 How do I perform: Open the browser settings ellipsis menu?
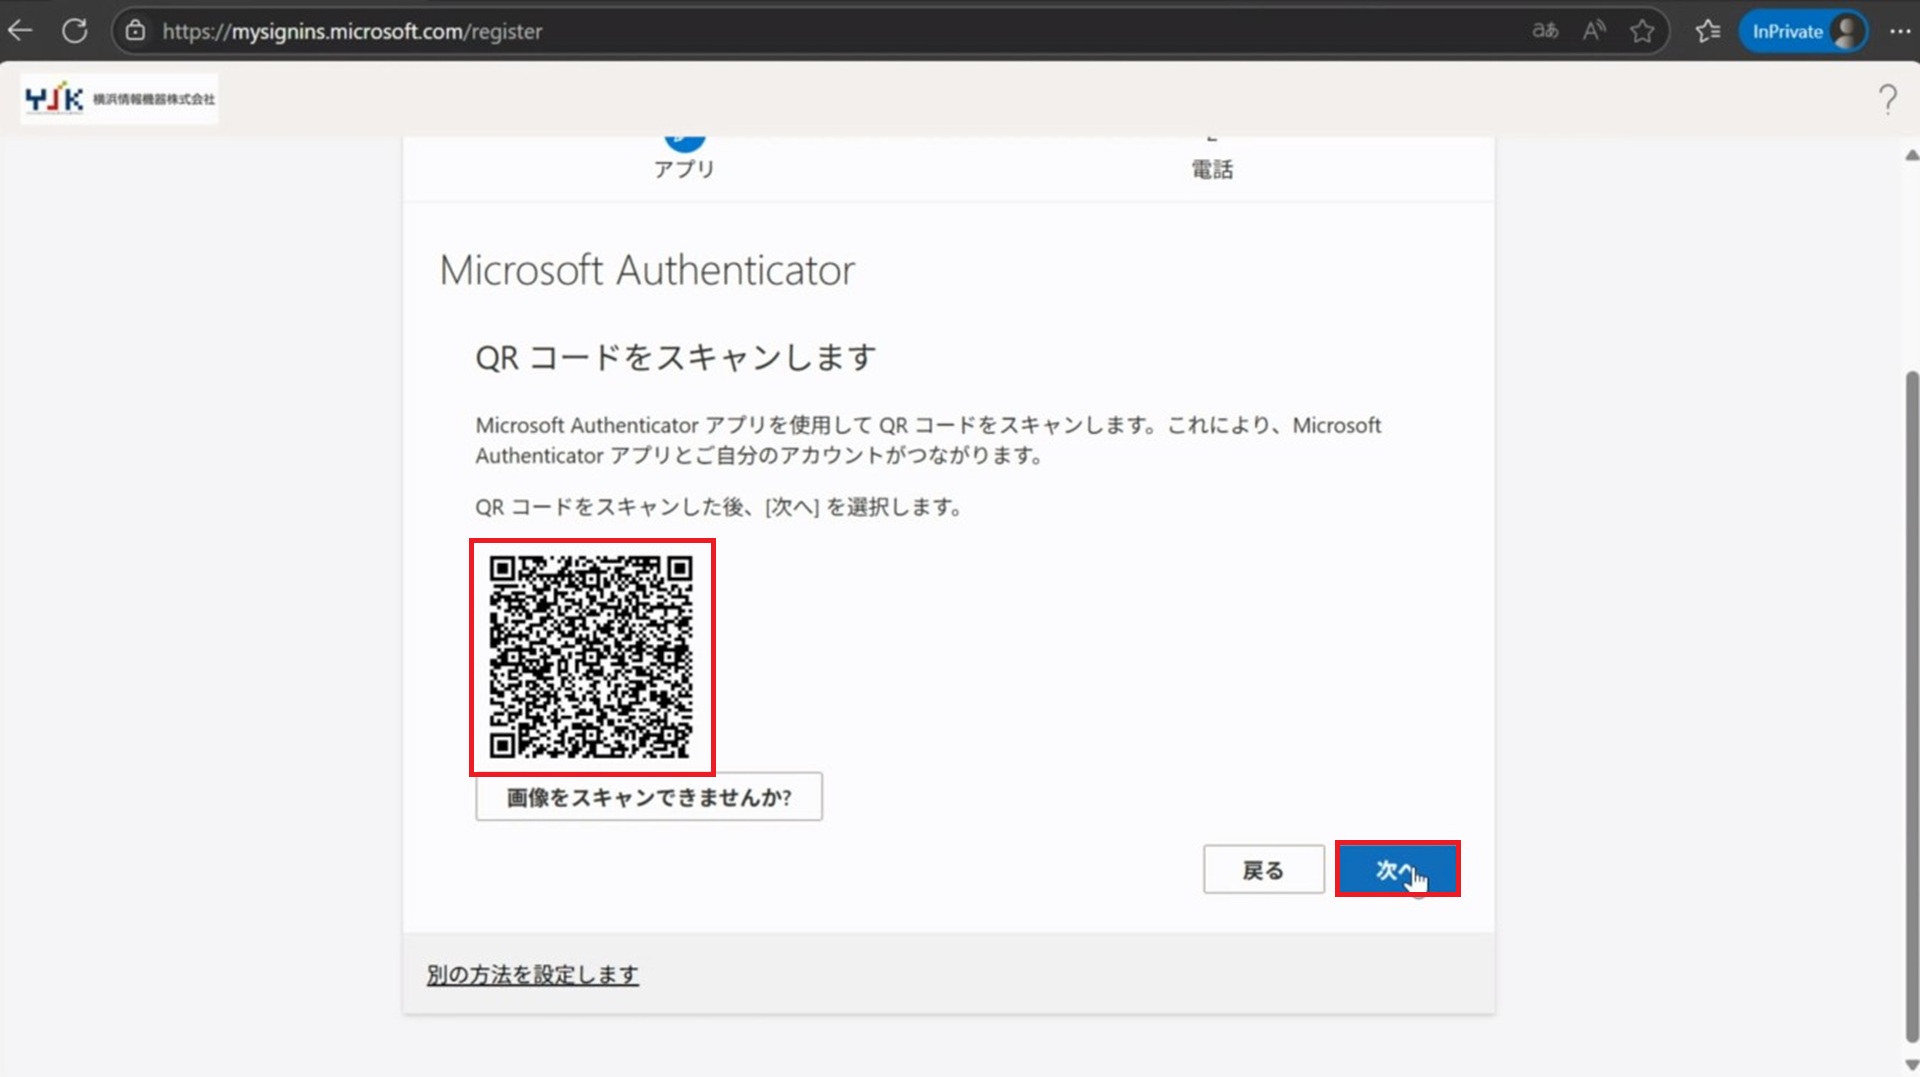(1900, 31)
